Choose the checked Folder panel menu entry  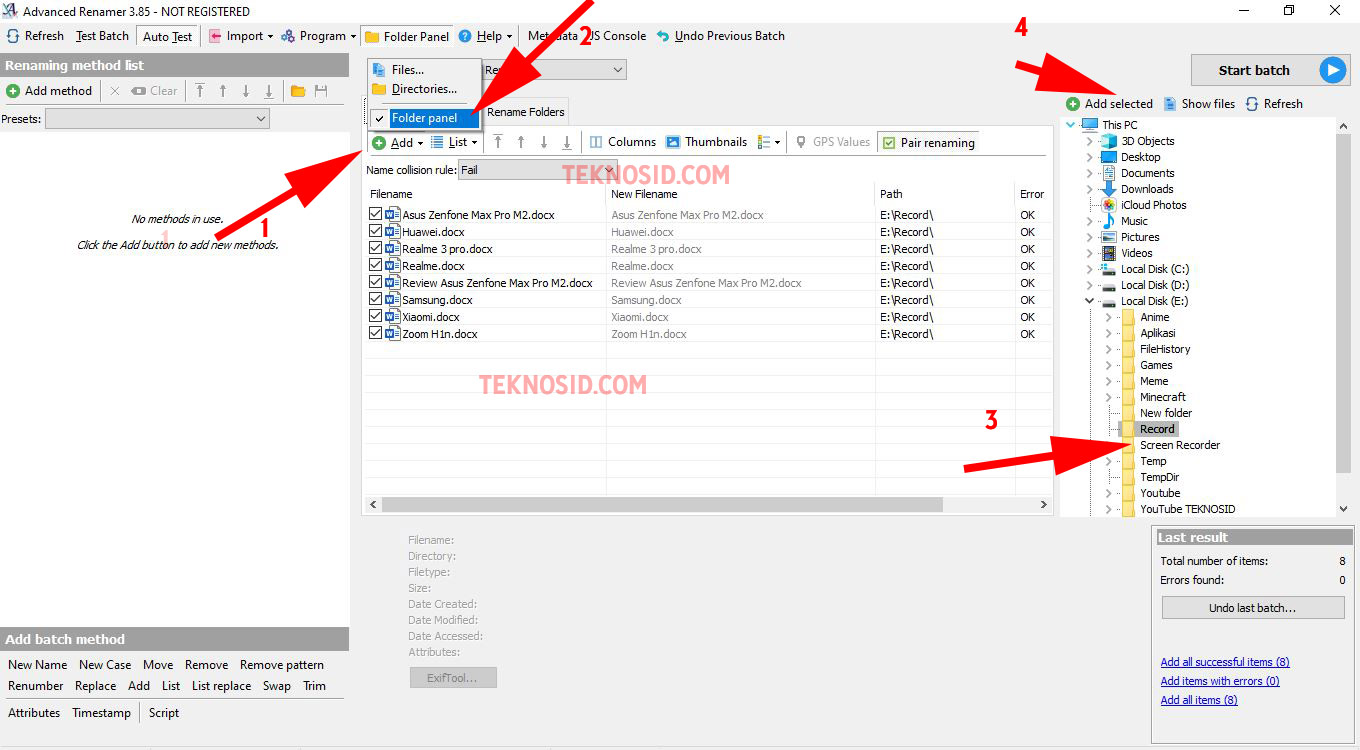[425, 118]
